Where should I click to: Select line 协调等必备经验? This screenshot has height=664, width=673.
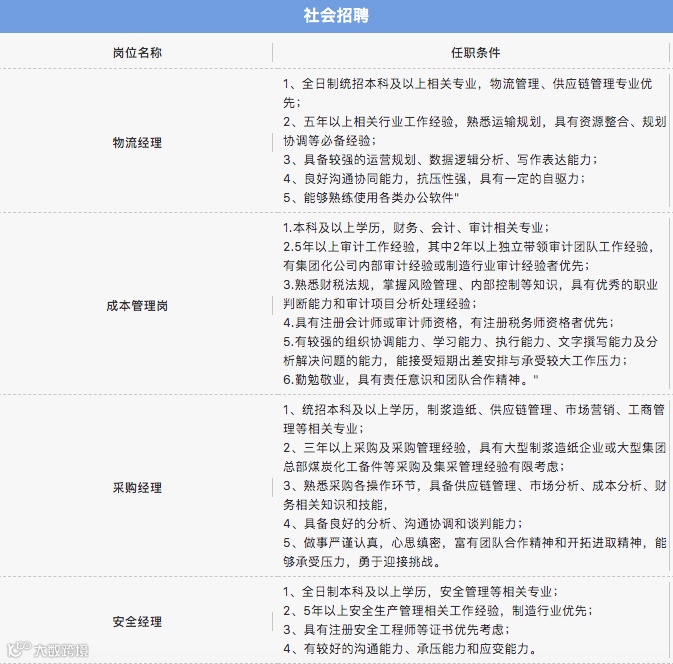[330, 140]
